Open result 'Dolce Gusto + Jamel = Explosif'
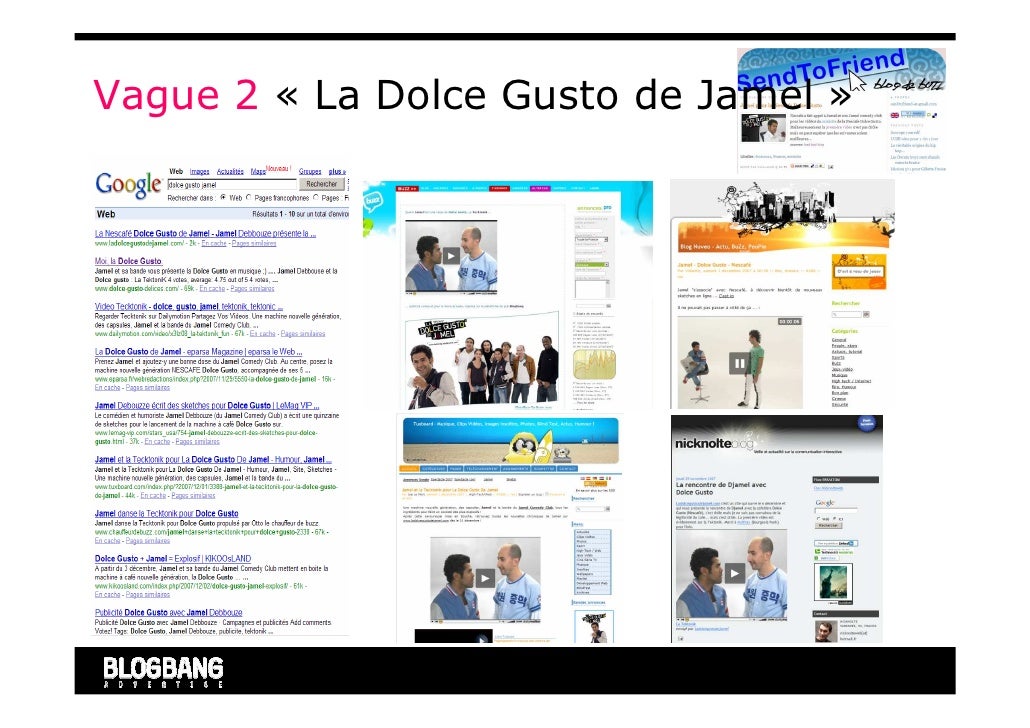Image resolution: width=1030 pixels, height=728 pixels. click(x=173, y=558)
